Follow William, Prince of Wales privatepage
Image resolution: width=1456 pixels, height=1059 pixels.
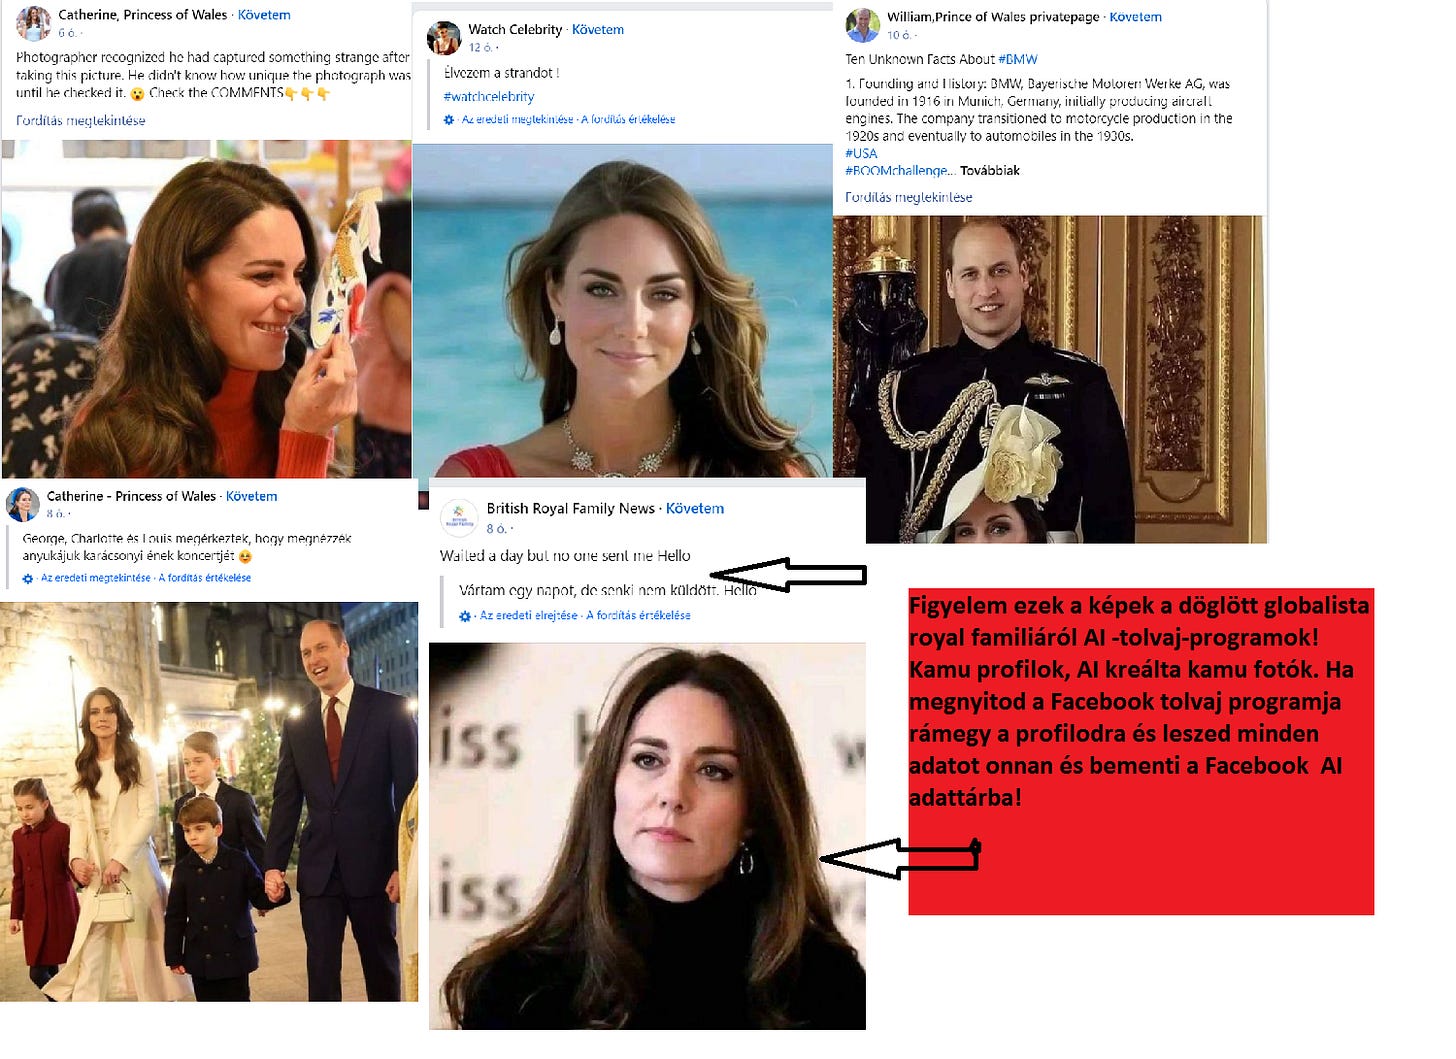(1136, 17)
